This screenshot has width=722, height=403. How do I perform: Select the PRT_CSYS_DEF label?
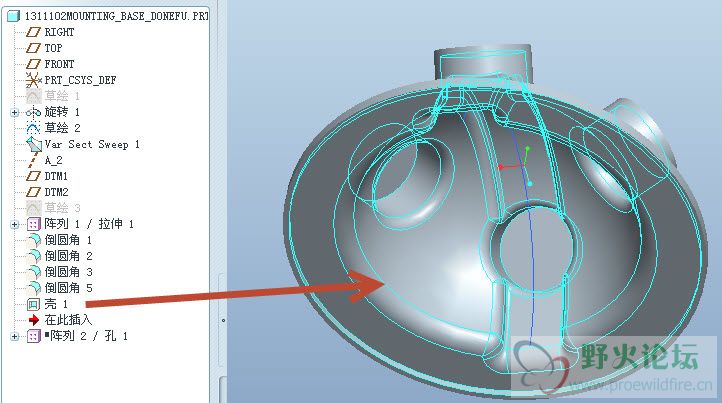pos(80,80)
